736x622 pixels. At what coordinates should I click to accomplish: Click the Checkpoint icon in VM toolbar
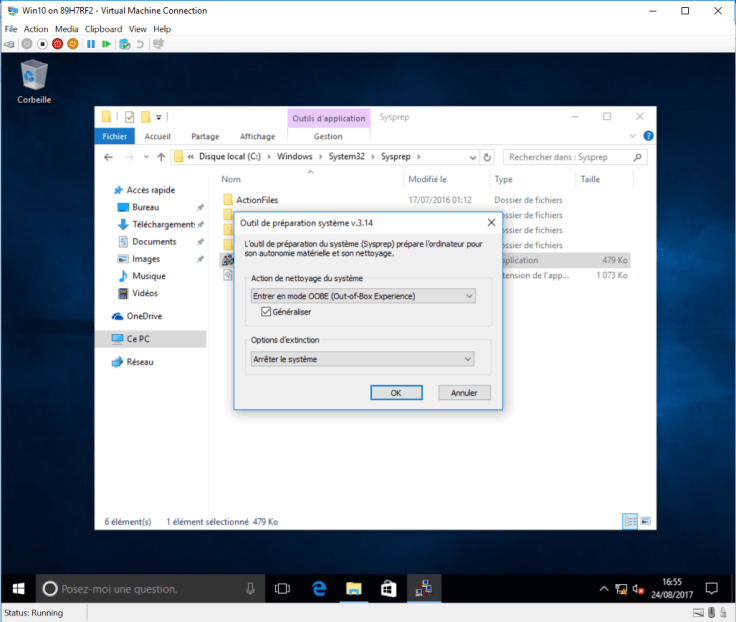pos(124,44)
